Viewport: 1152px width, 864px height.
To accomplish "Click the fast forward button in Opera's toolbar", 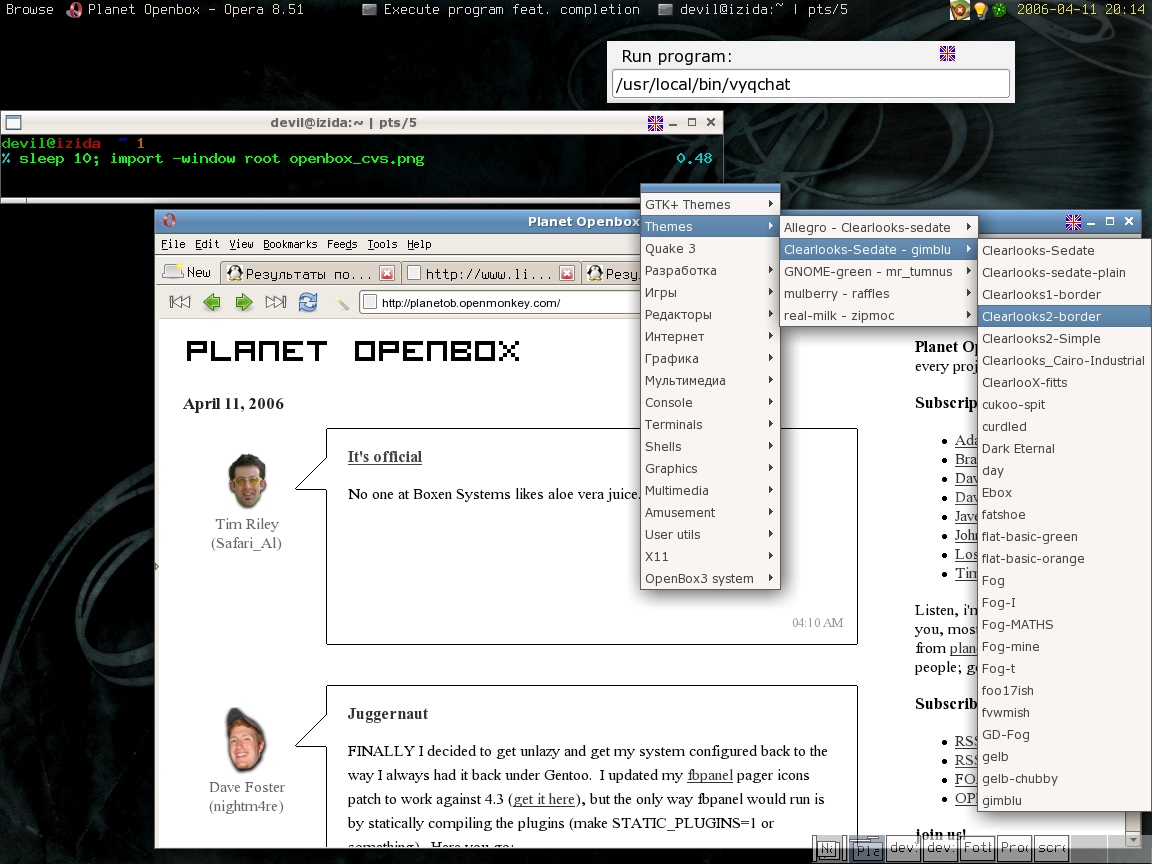I will point(276,302).
